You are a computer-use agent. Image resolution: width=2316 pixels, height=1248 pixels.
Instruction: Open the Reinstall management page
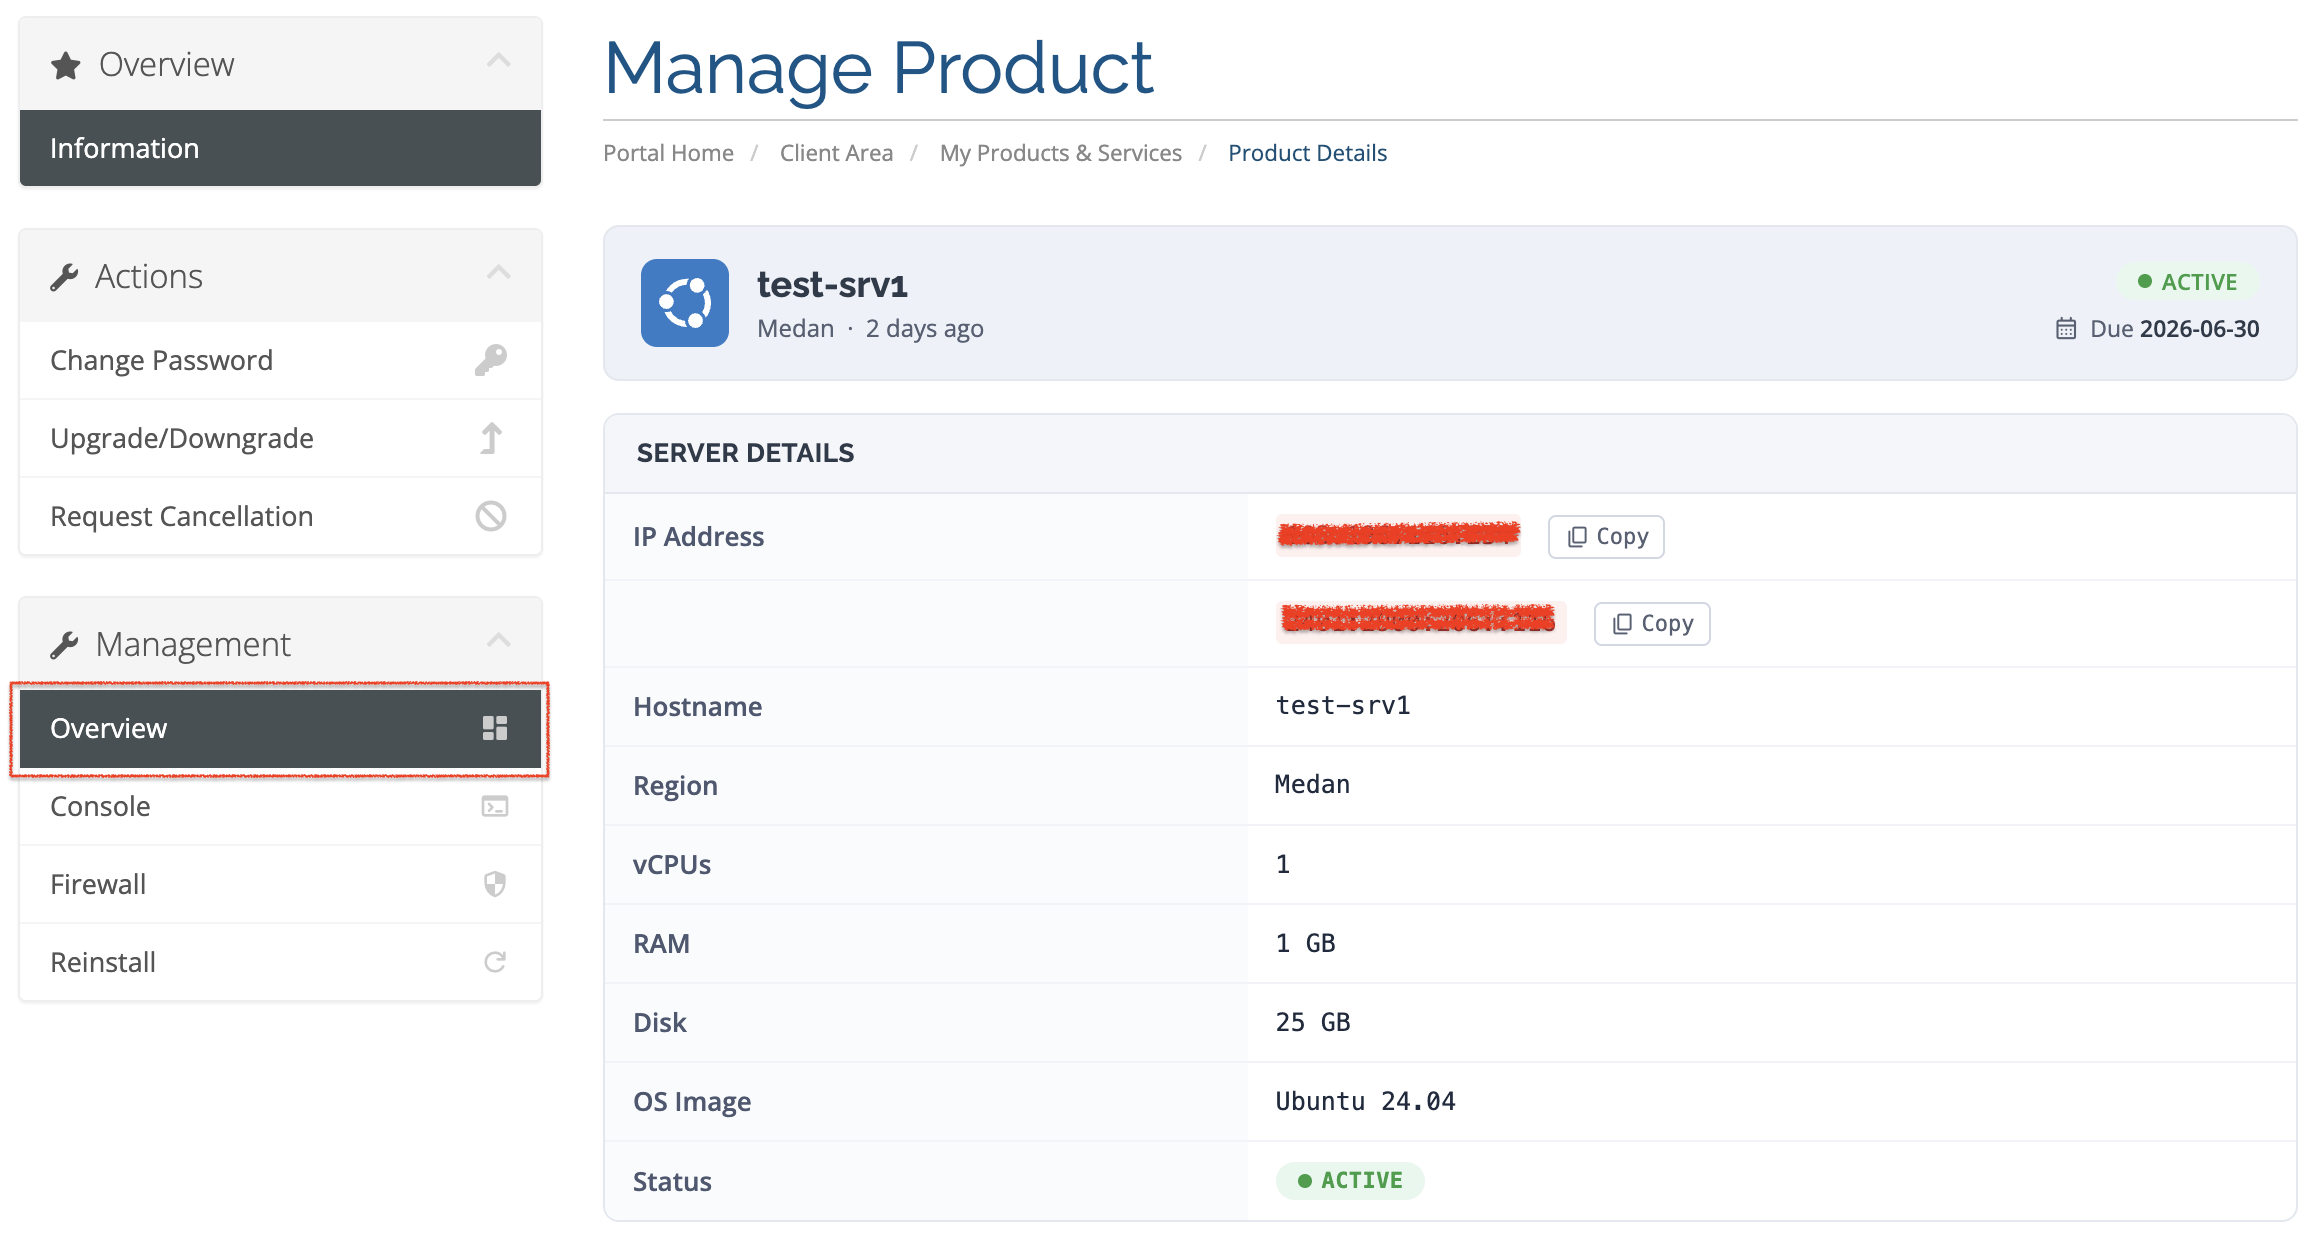(x=280, y=962)
